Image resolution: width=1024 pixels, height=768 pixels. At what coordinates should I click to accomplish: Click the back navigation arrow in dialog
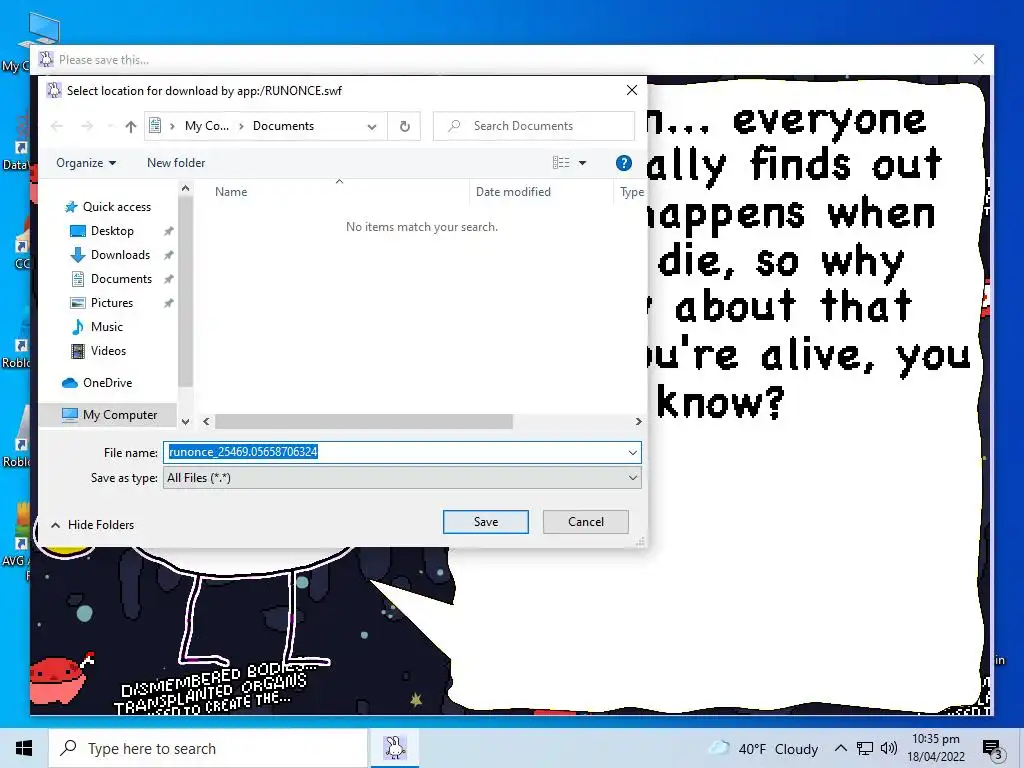57,127
